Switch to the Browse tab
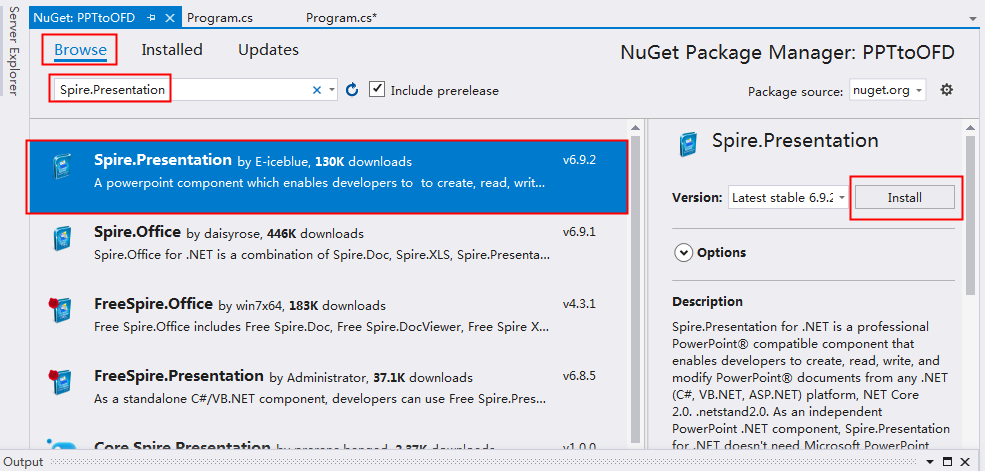The width and height of the screenshot is (985, 471). (80, 50)
